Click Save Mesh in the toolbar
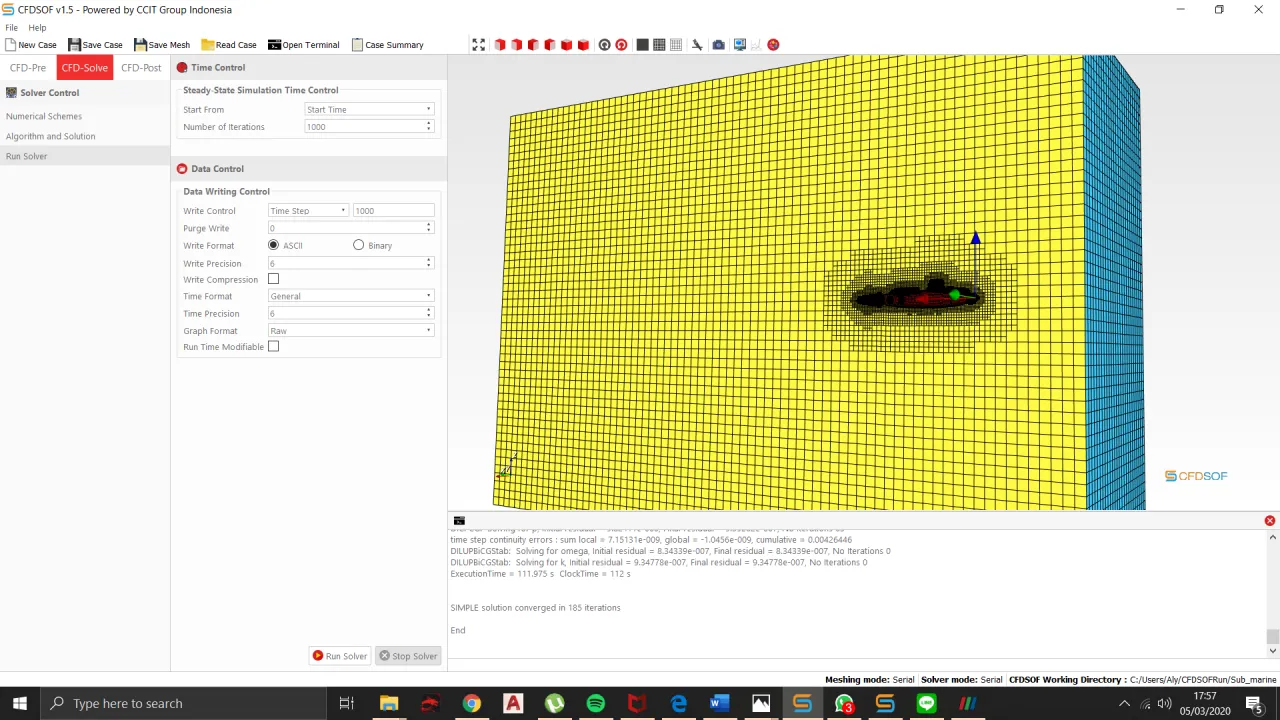This screenshot has width=1280, height=720. [162, 45]
